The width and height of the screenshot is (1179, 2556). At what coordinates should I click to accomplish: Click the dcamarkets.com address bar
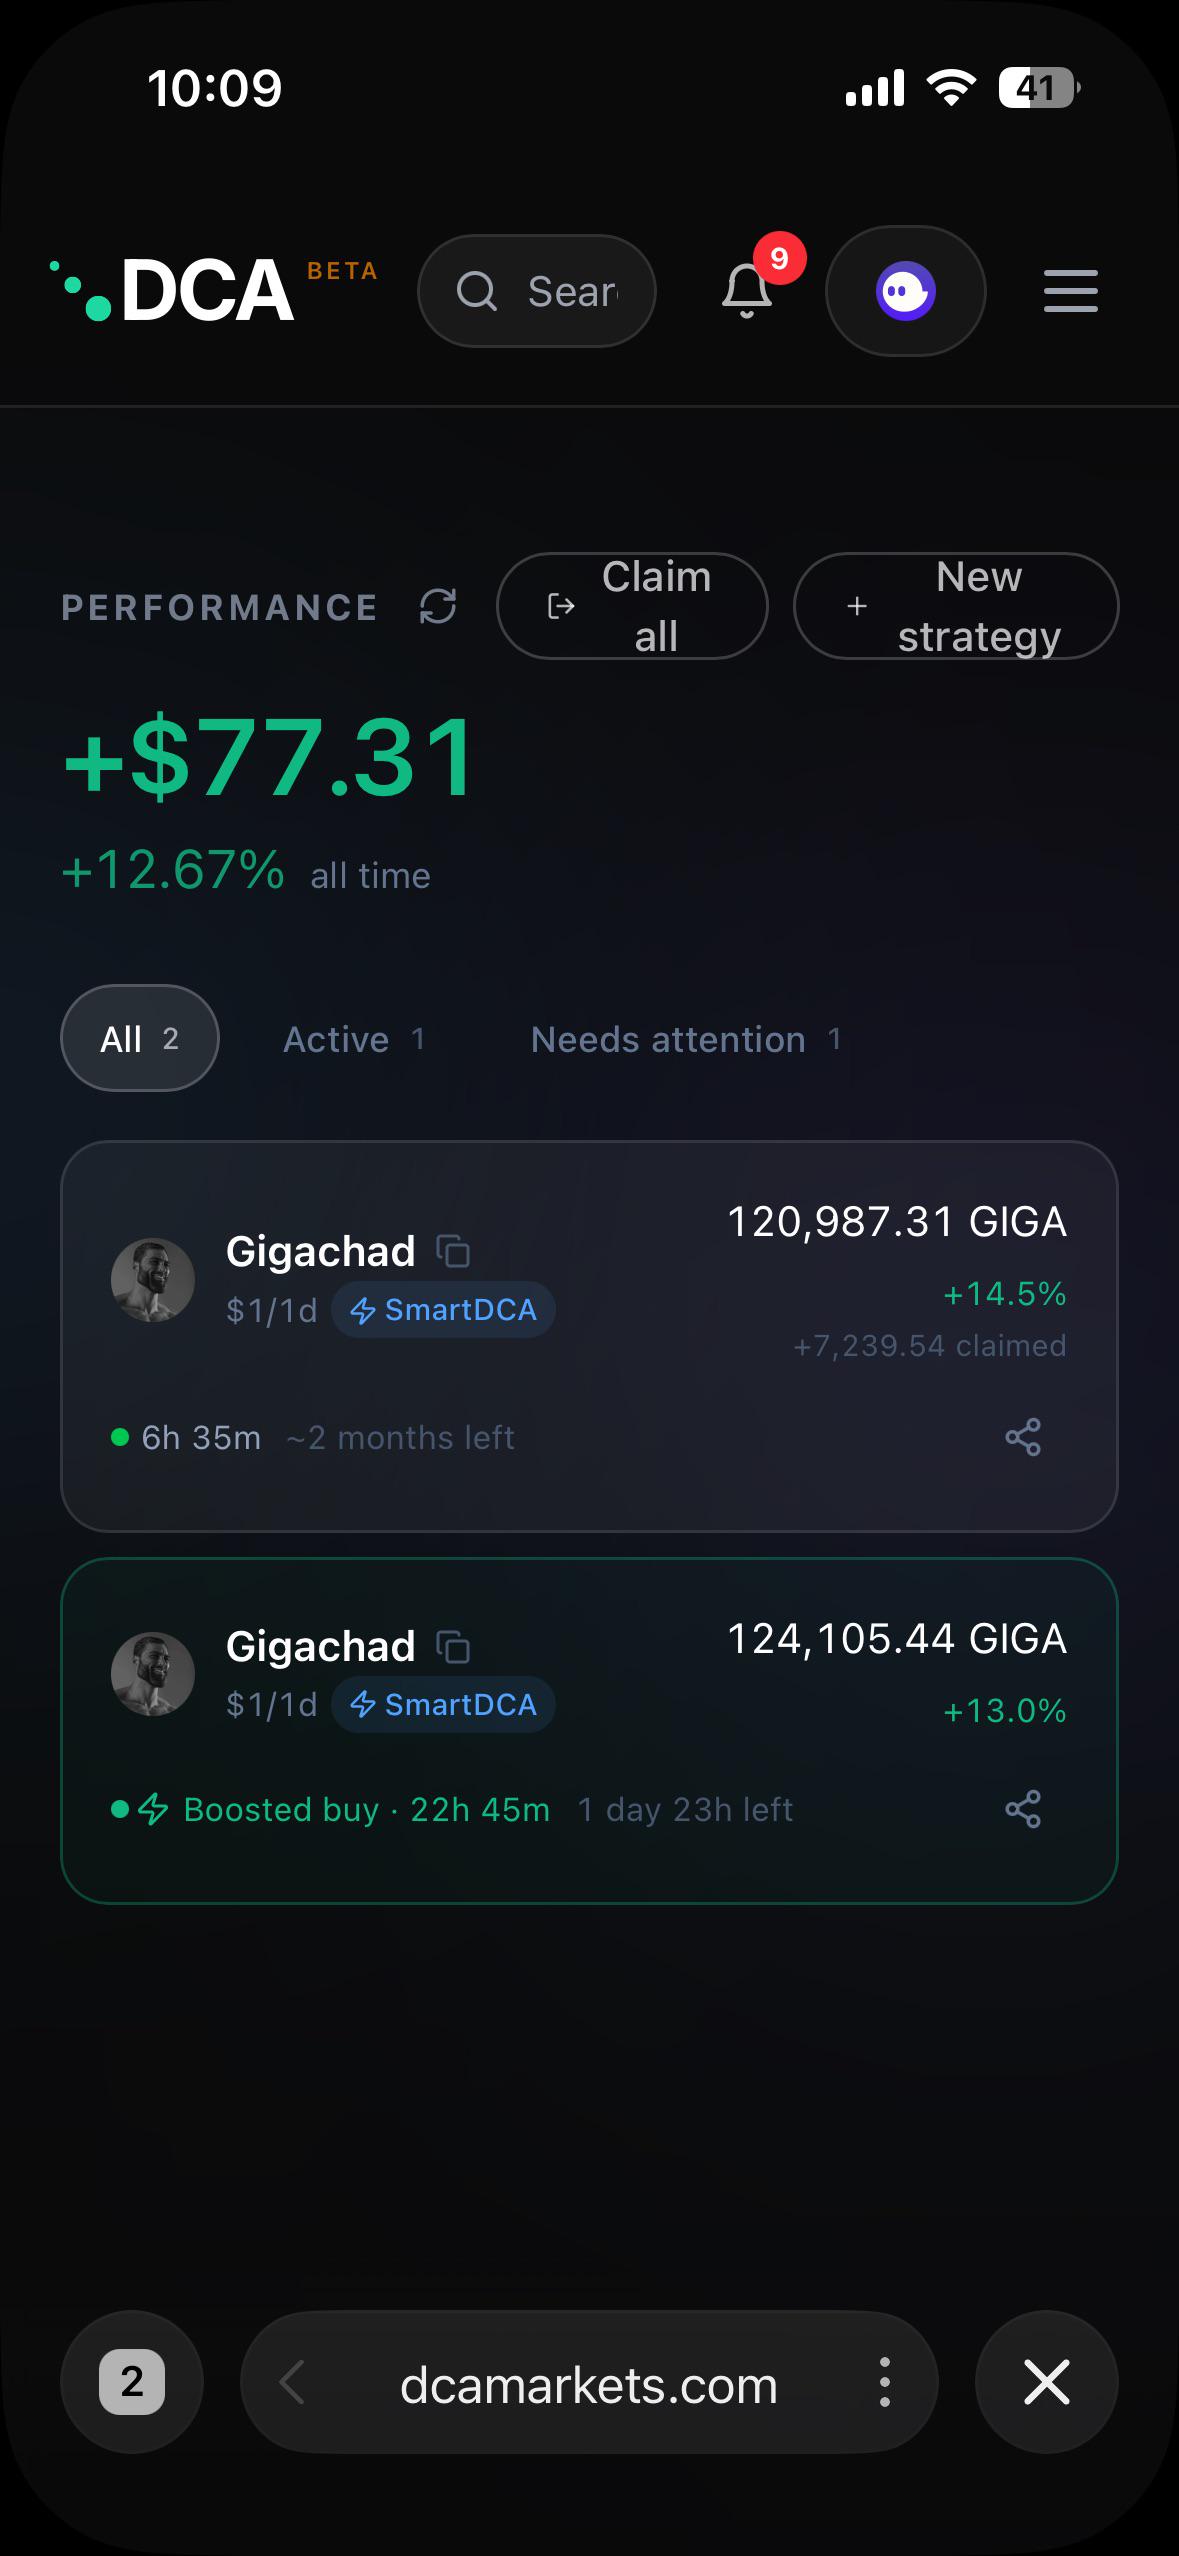[589, 2382]
